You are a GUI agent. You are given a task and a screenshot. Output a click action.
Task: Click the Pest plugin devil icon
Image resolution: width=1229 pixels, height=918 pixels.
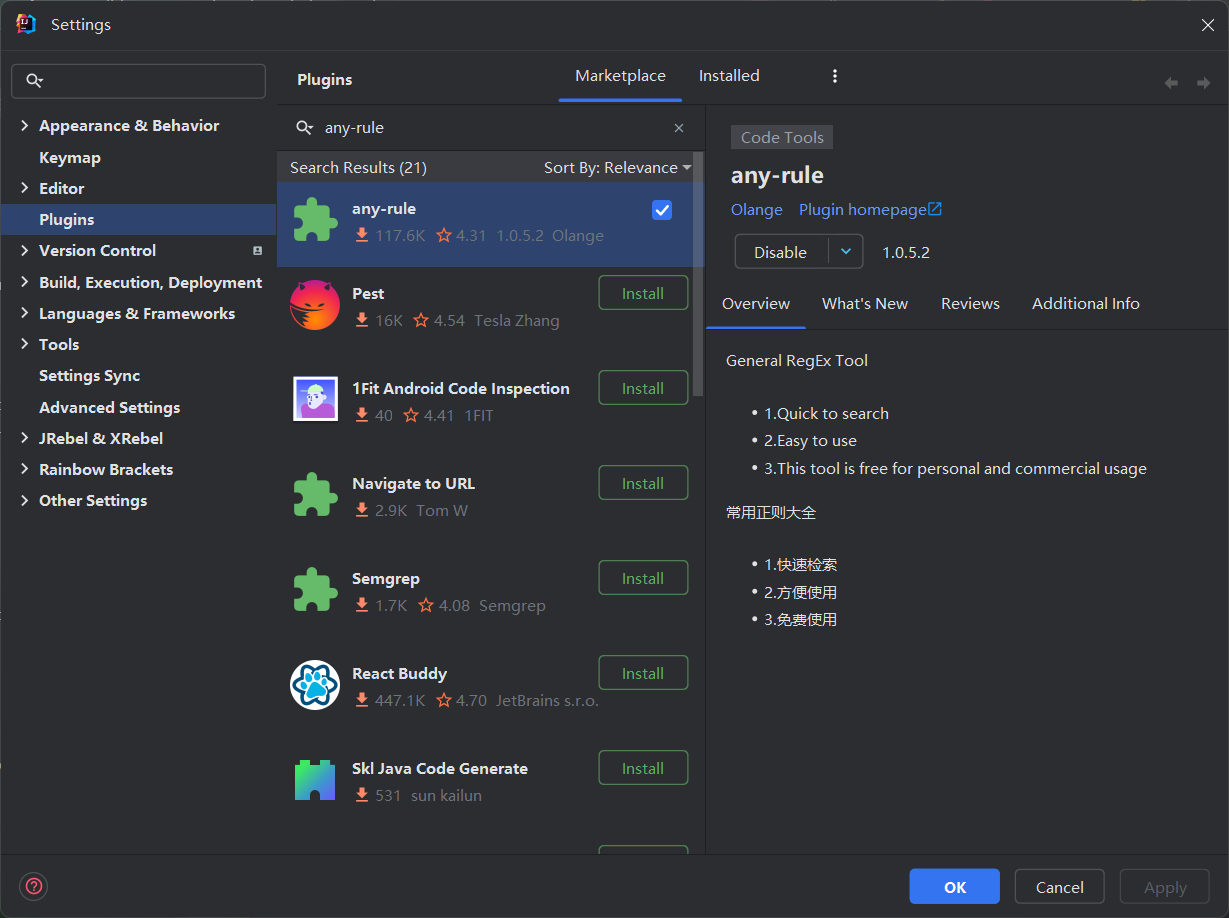315,305
